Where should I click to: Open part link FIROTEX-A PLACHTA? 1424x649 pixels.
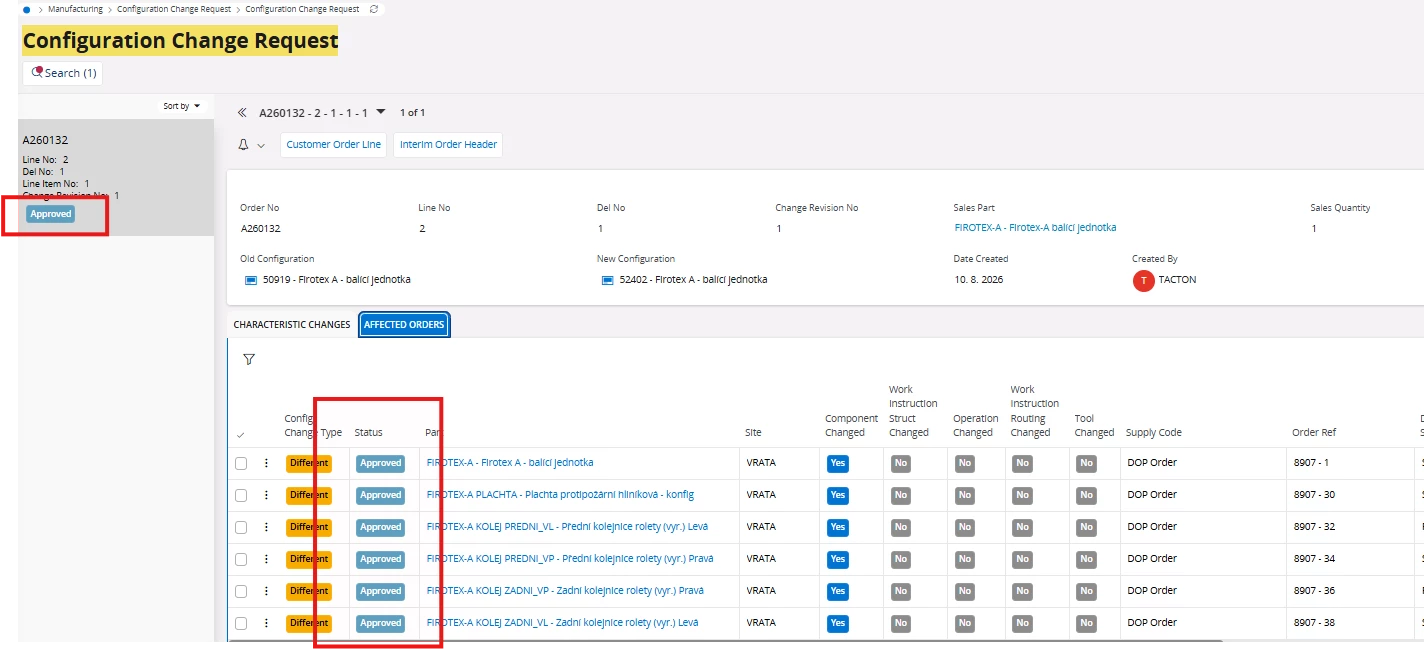560,495
